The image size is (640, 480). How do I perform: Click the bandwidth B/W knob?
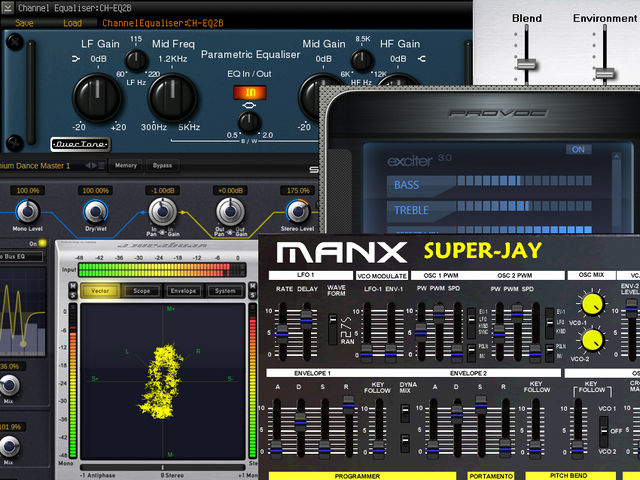[x=249, y=122]
